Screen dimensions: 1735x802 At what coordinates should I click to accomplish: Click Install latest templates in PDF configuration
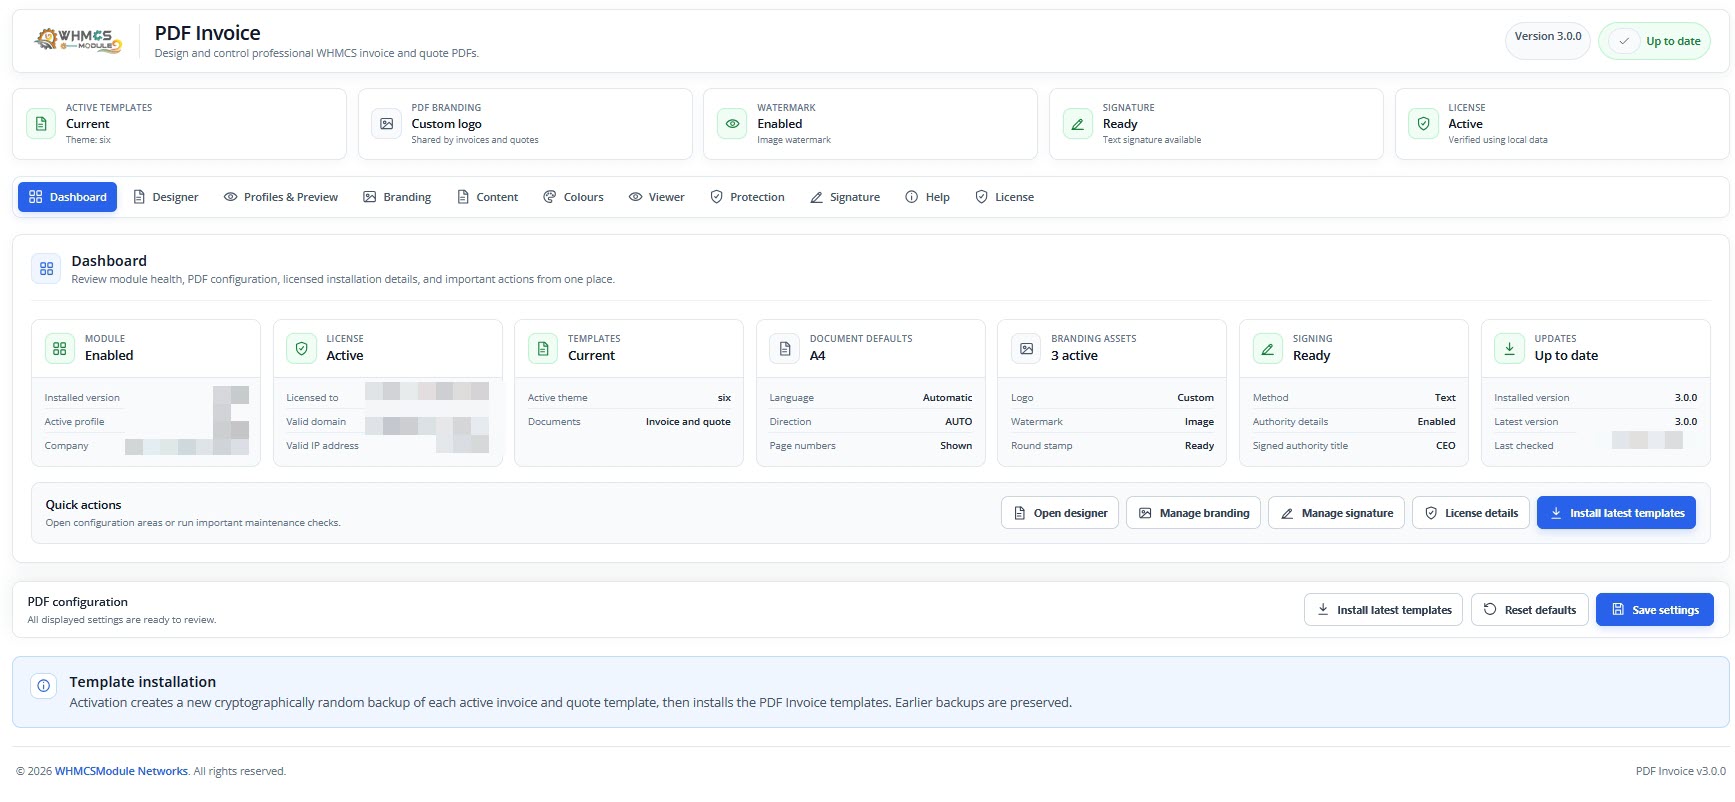[x=1384, y=610]
